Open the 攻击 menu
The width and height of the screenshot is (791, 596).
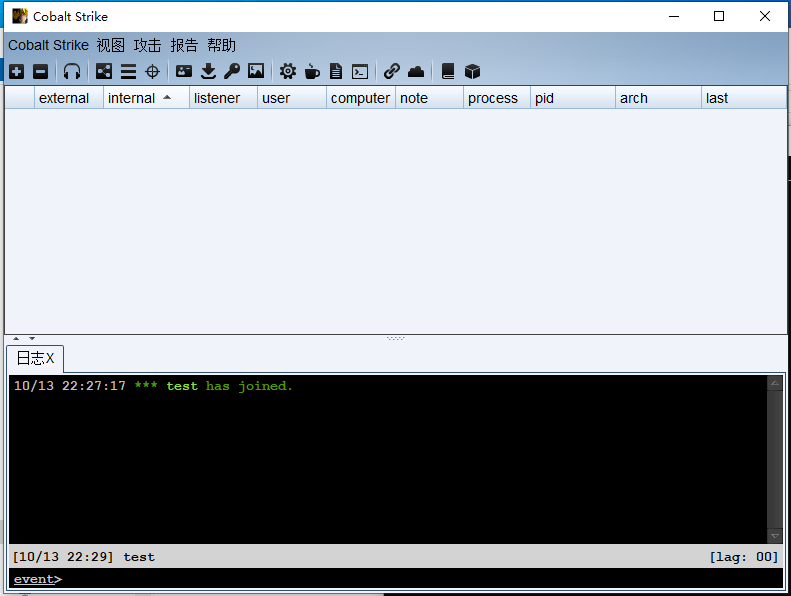pyautogui.click(x=147, y=45)
